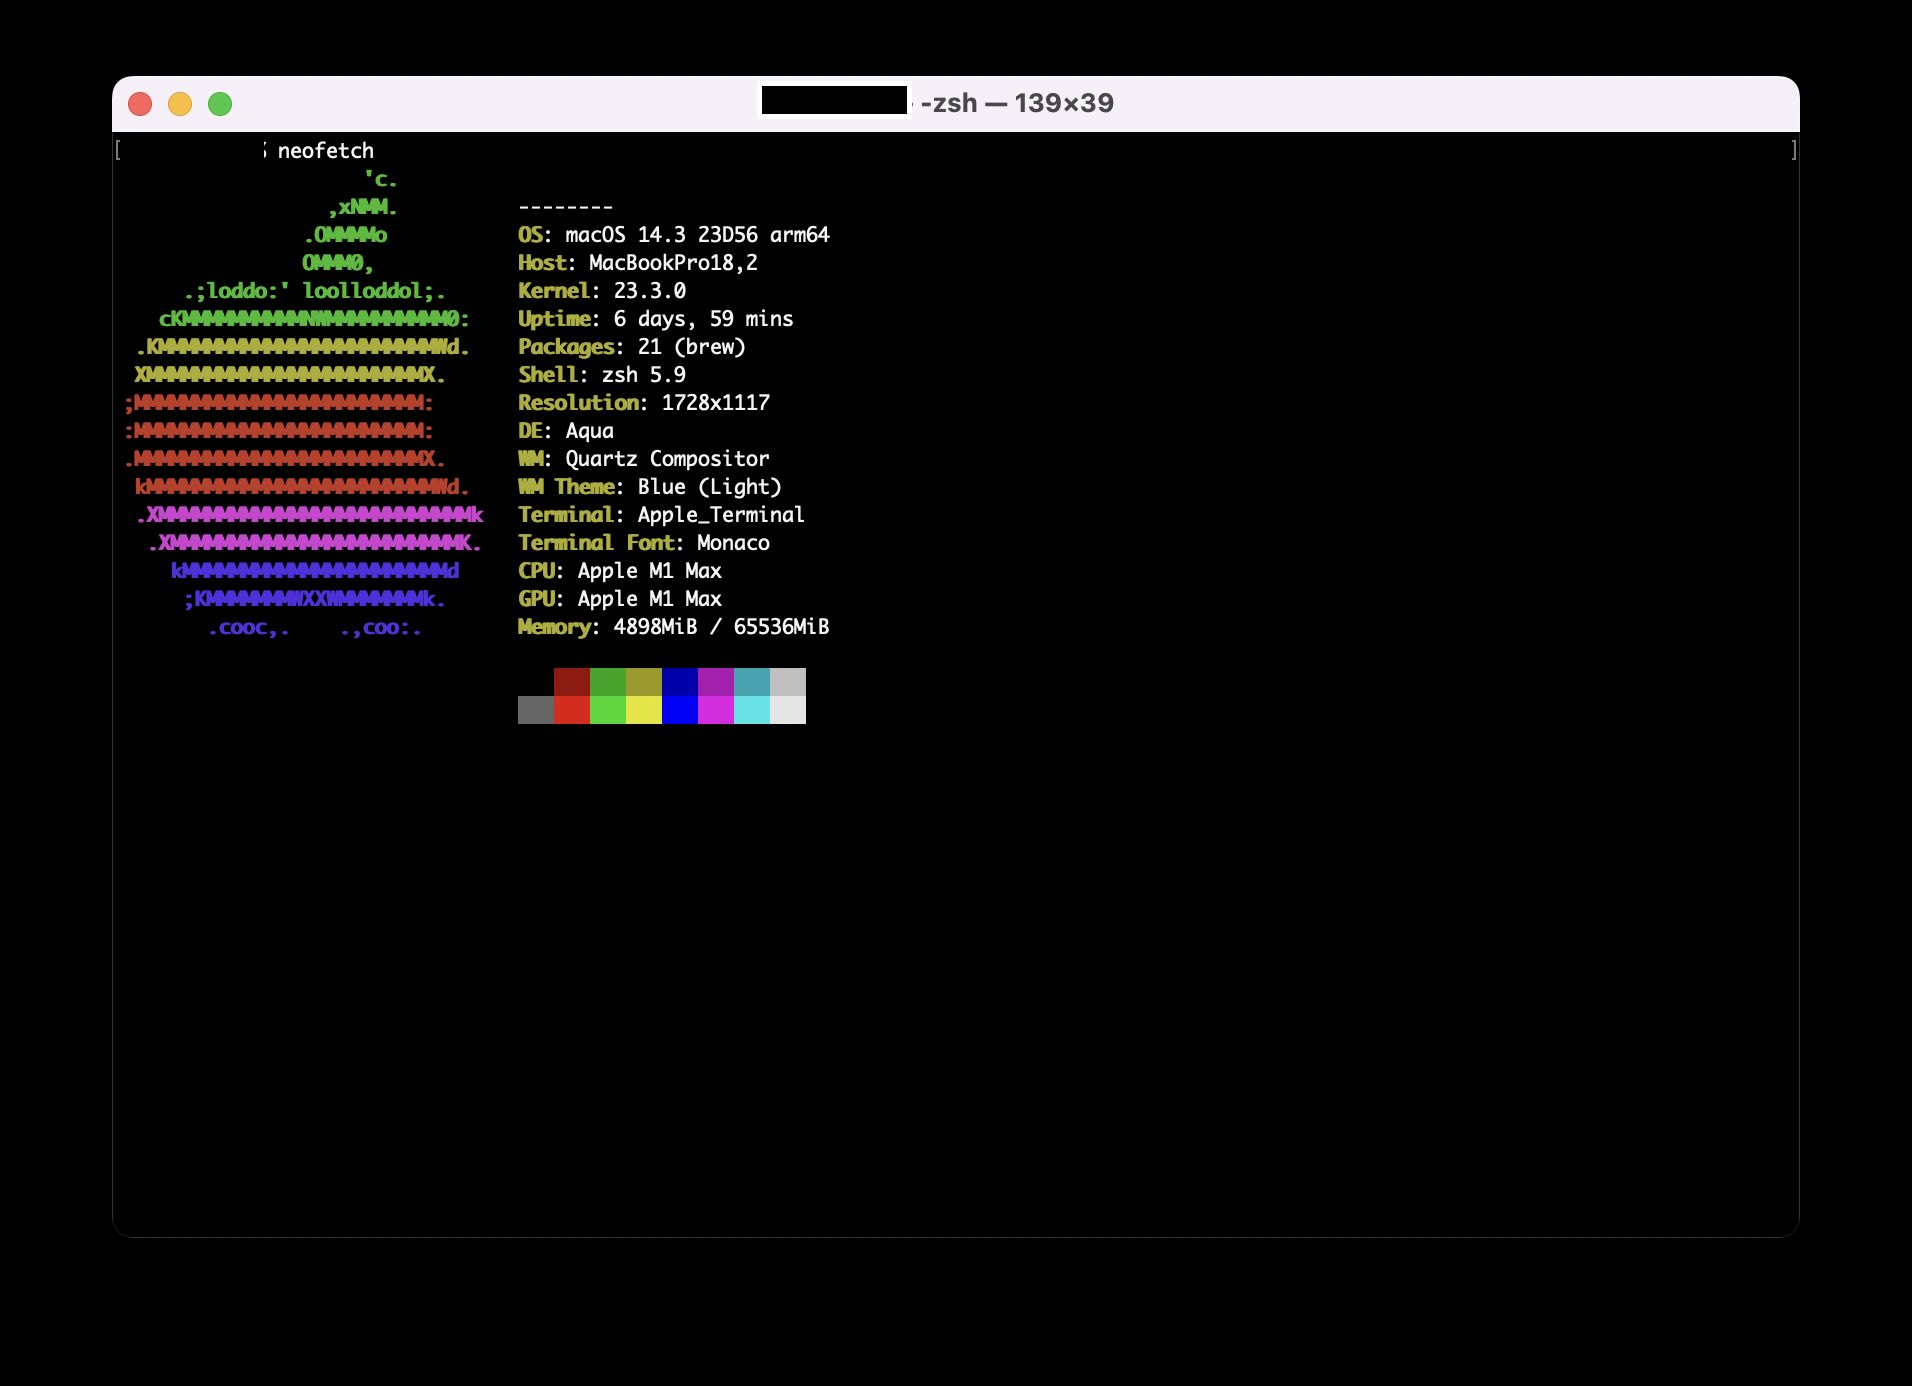
Task: Click the typed "neofetch" command text
Action: (326, 151)
